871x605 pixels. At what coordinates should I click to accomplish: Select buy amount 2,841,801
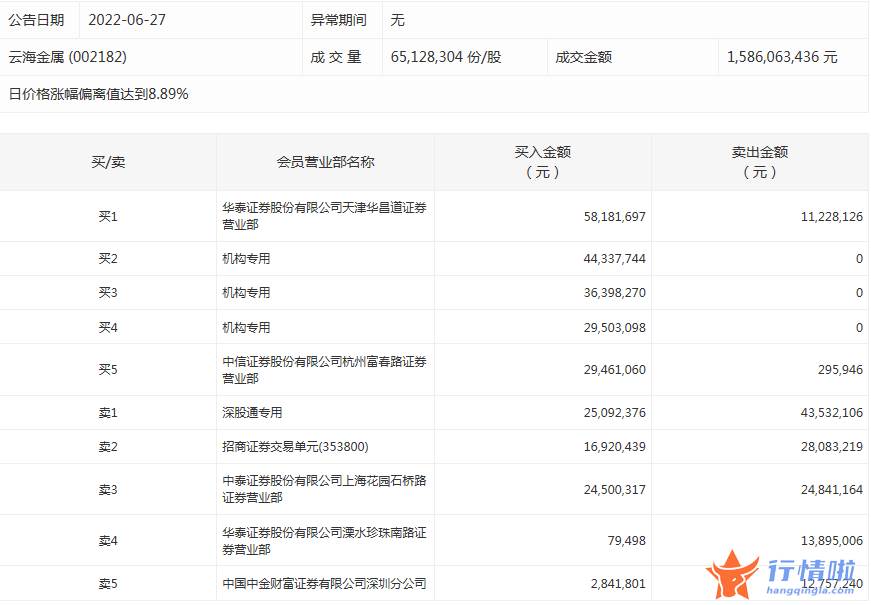tap(618, 584)
